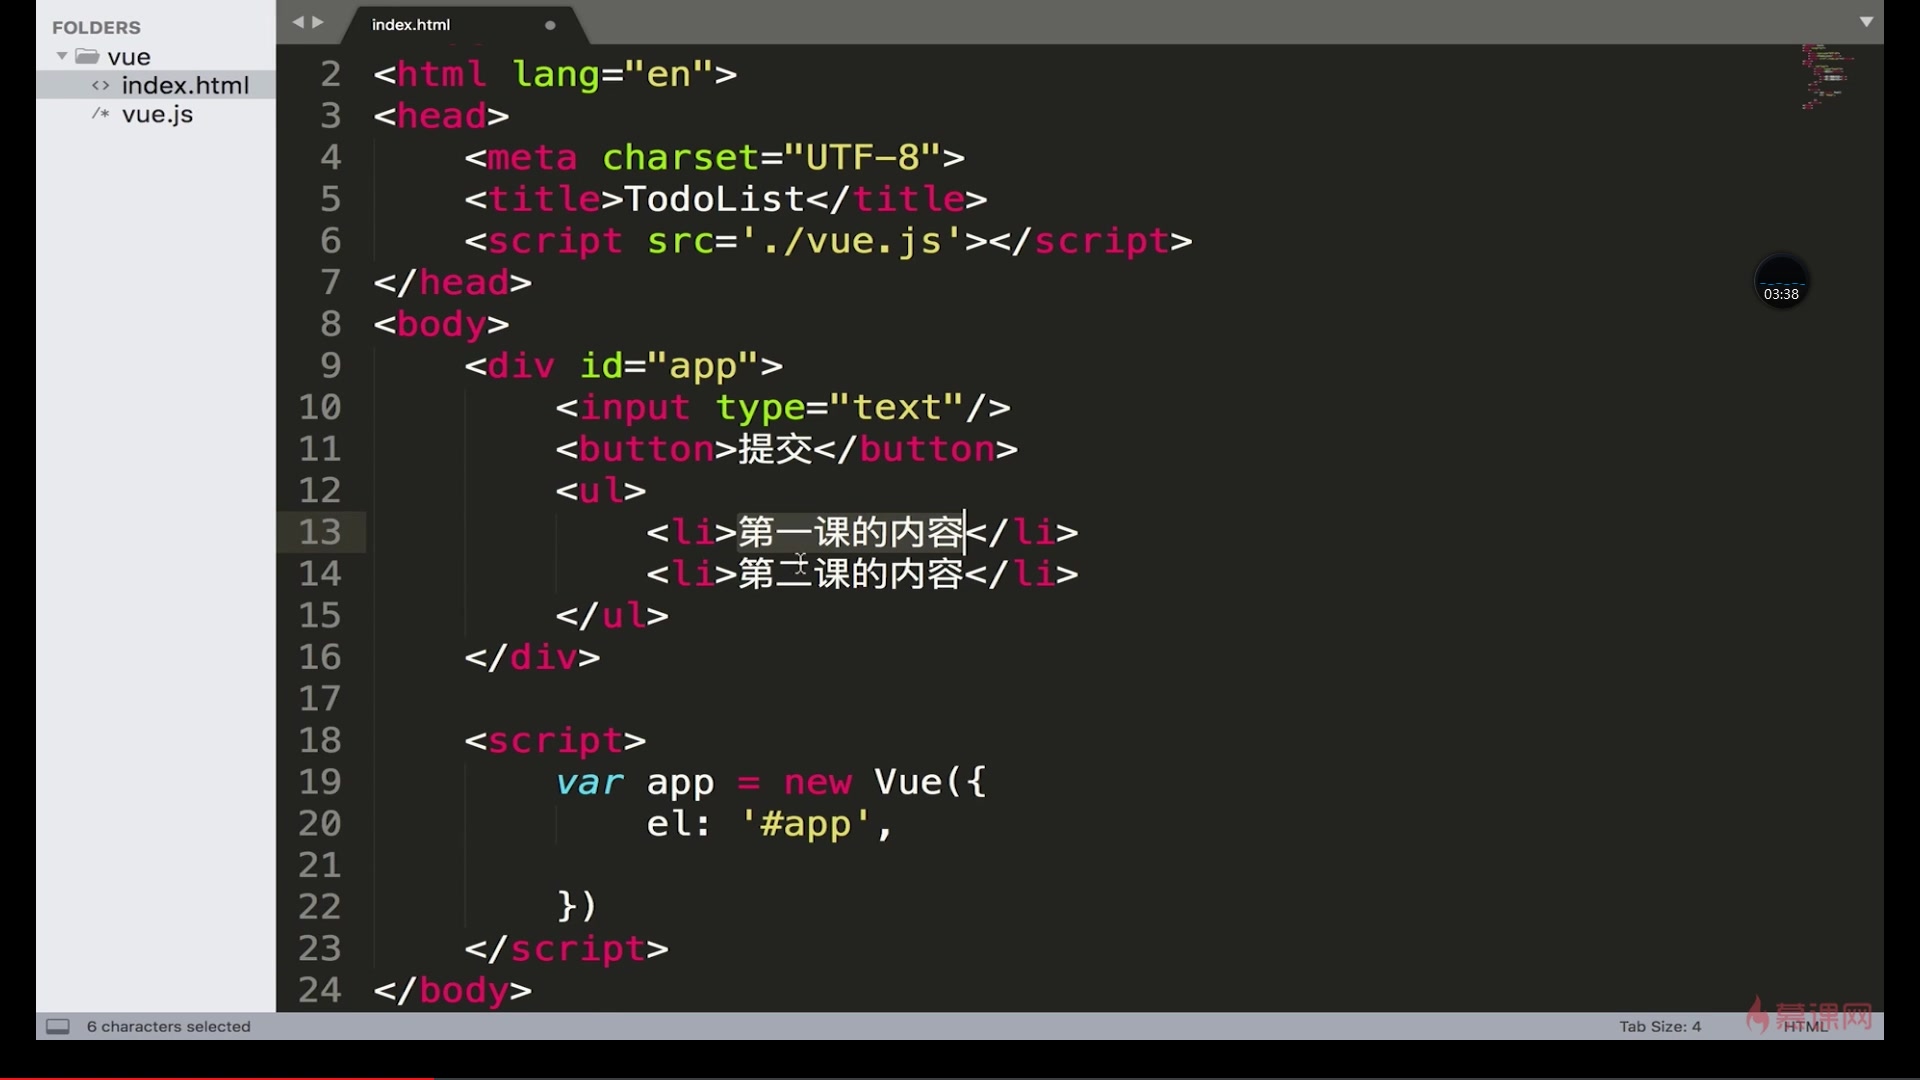Image resolution: width=1920 pixels, height=1080 pixels.
Task: Toggle sidebar with status bar panel icon
Action: [58, 1026]
